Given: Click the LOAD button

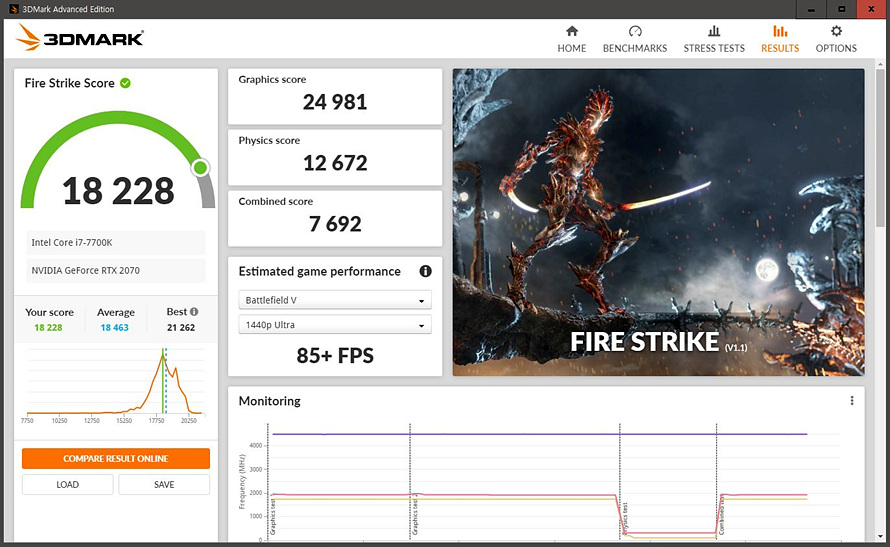Looking at the screenshot, I should point(68,485).
